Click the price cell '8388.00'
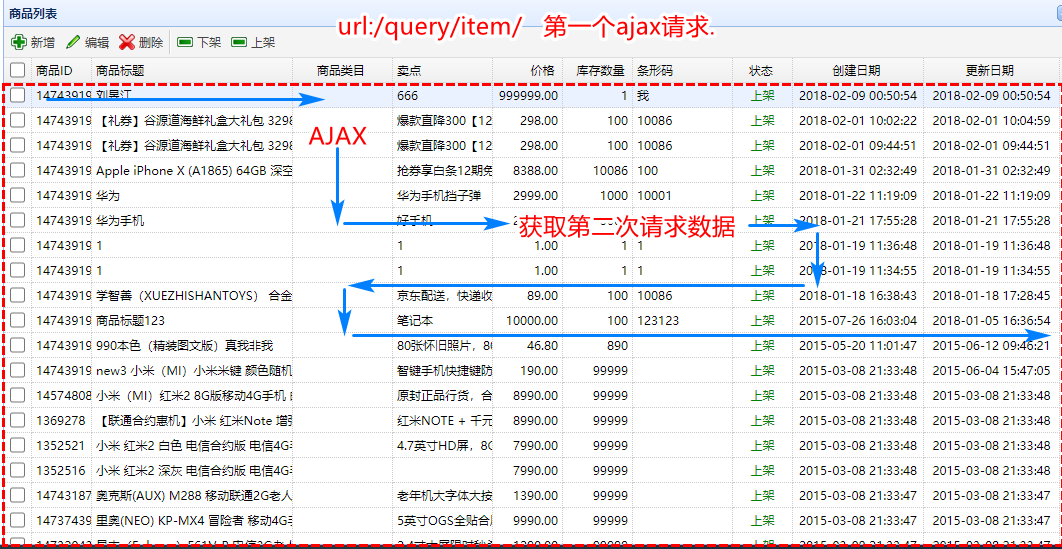 [x=536, y=171]
